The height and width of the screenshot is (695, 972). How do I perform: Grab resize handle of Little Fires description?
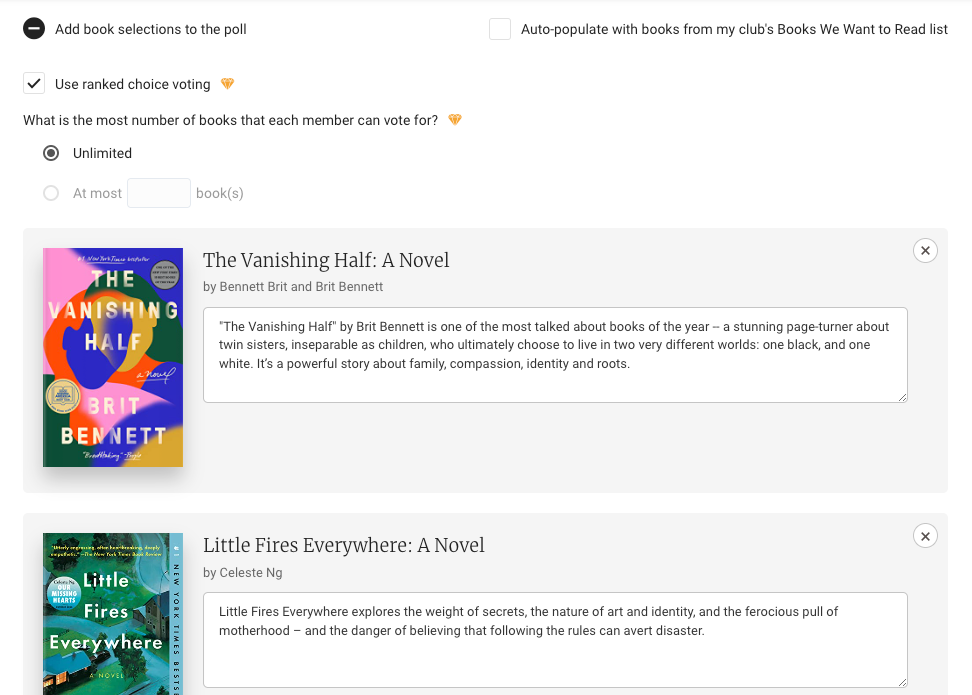coord(902,682)
